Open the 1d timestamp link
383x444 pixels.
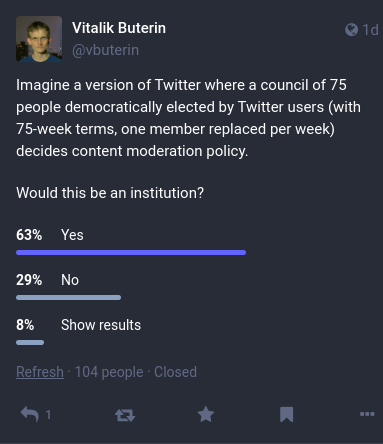point(370,30)
